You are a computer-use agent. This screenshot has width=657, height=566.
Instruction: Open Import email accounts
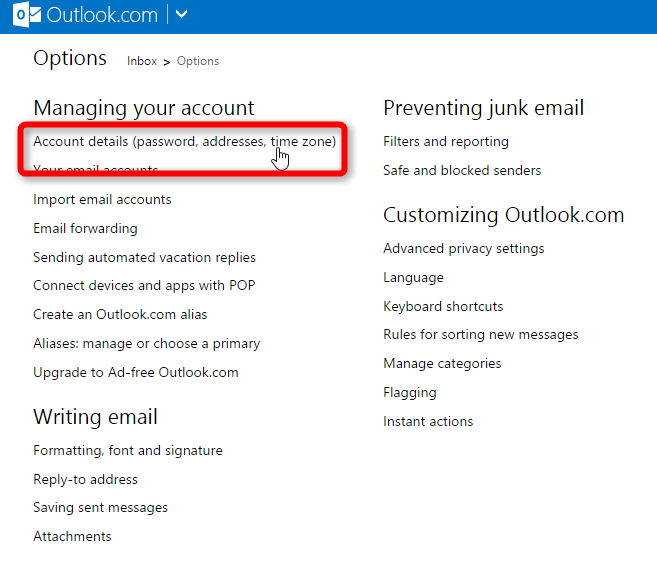coord(102,199)
